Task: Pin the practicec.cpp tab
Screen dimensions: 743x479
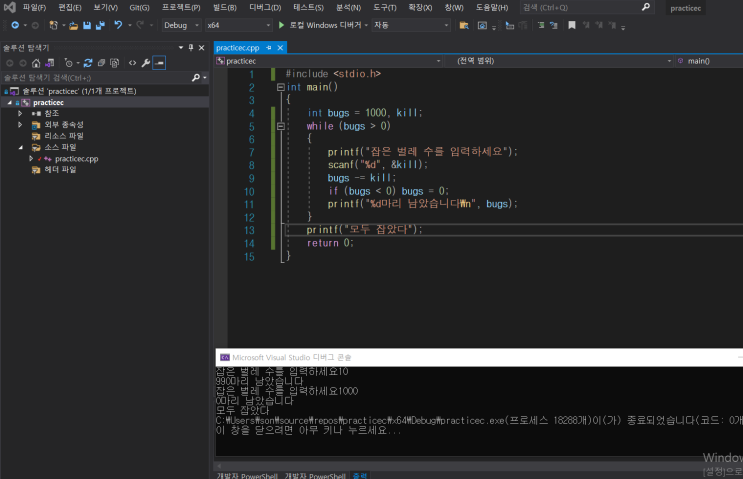Action: point(269,47)
